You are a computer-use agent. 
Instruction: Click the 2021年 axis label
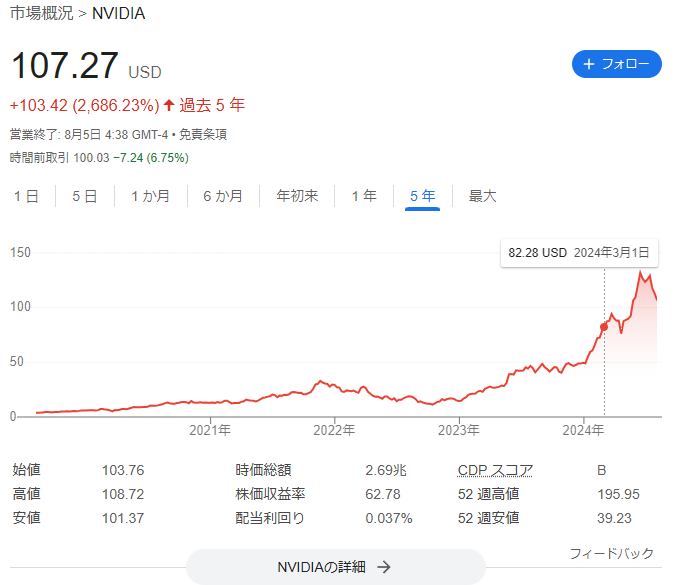click(x=210, y=430)
